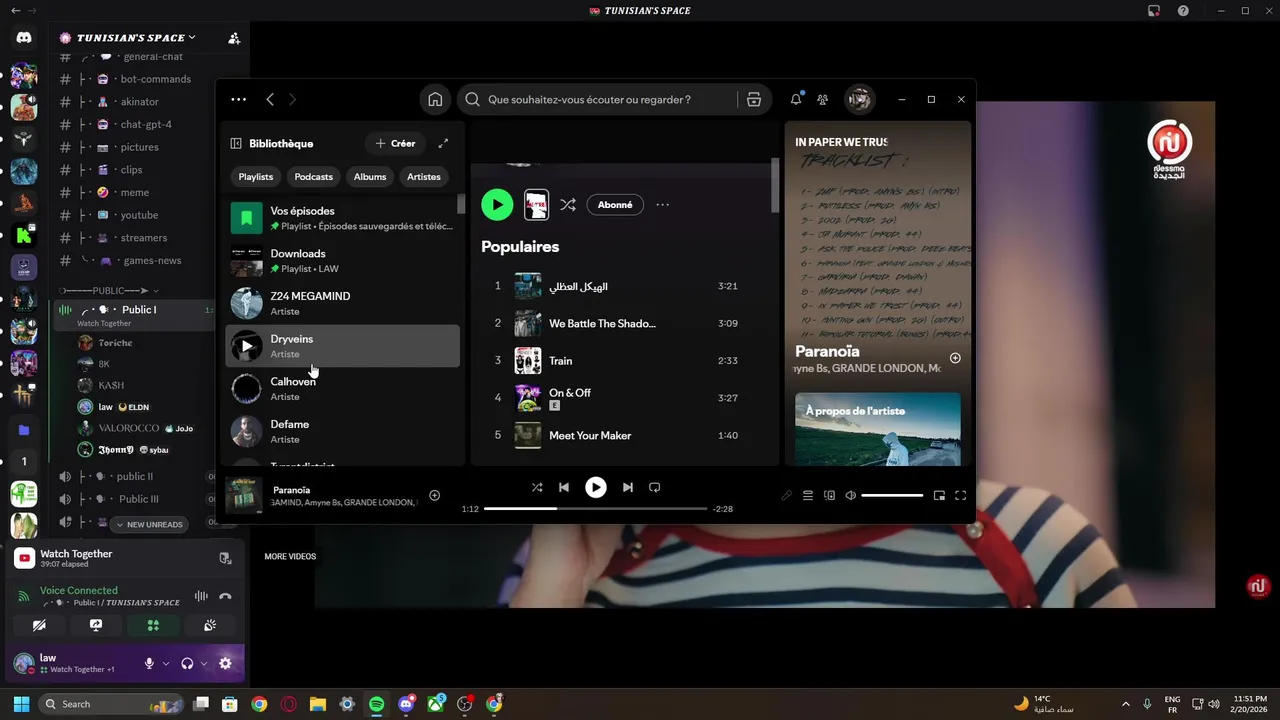Select the Albums filter
The image size is (1280, 720).
click(370, 177)
